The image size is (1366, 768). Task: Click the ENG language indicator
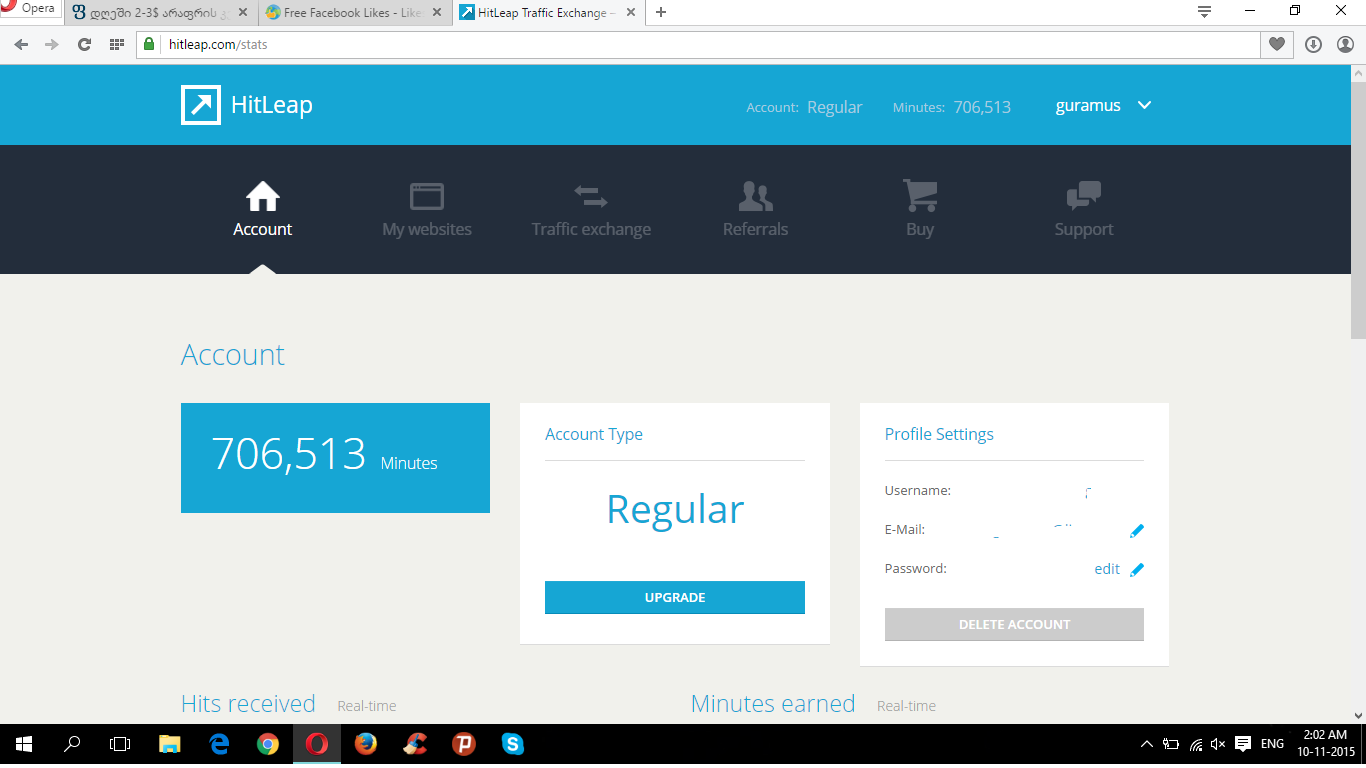[1272, 744]
